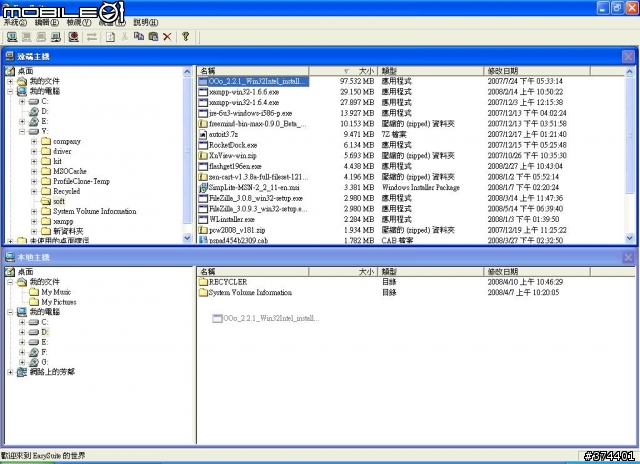Select jre-6u3-windows-i586-p.exe file name
This screenshot has width=640, height=464.
tap(250, 113)
